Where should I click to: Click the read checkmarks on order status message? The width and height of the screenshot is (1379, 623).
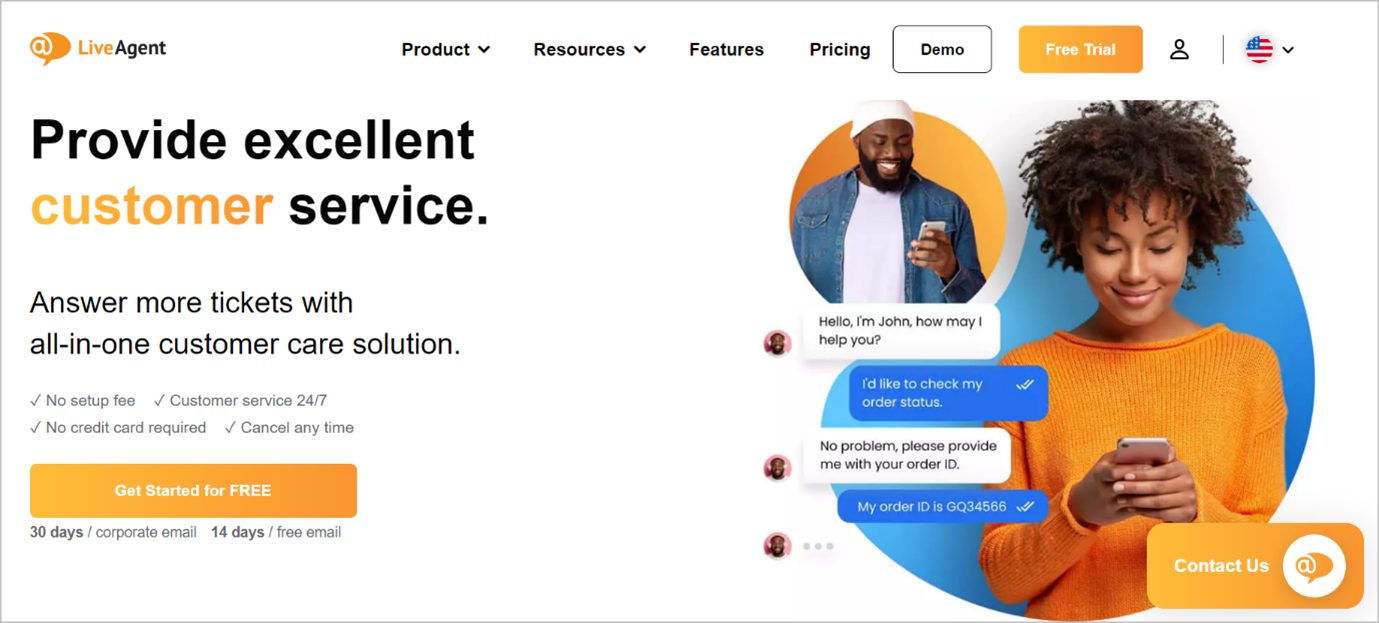[1025, 384]
